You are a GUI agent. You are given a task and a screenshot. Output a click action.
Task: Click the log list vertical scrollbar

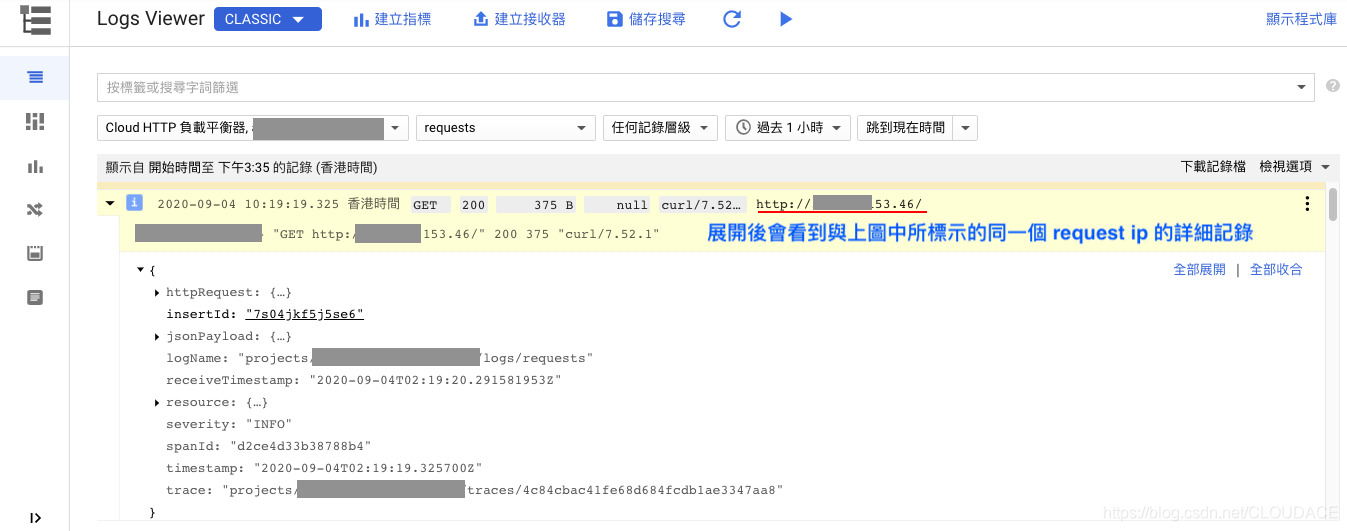(1333, 203)
